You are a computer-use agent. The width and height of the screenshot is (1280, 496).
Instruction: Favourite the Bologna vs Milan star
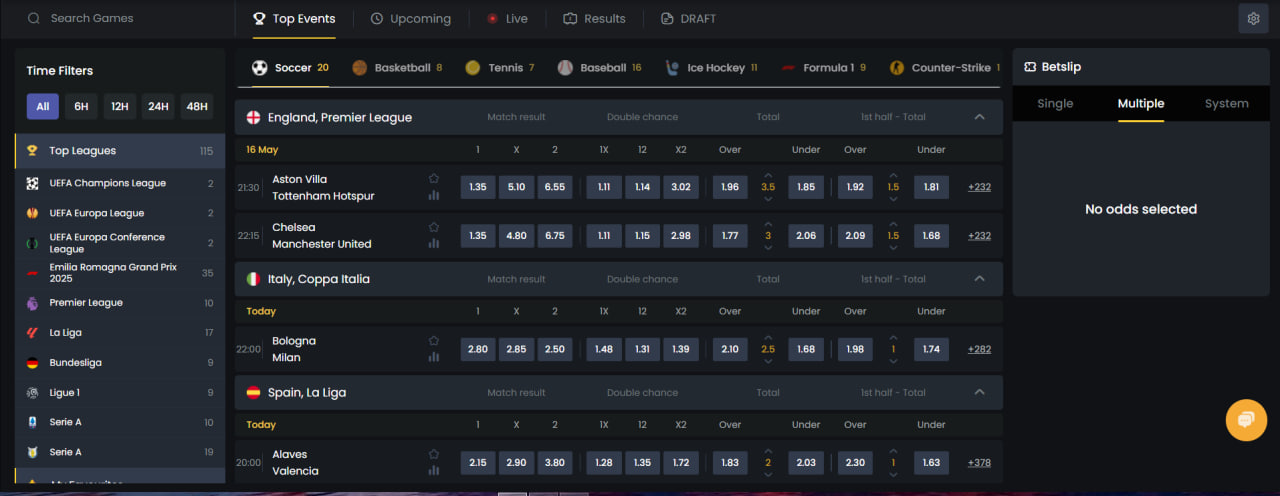434,340
